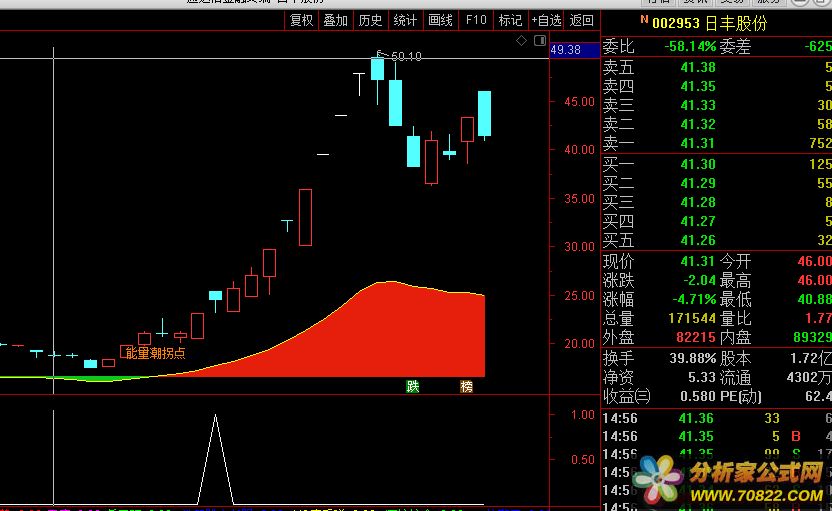Click the red B marker in the trade list
832x511 pixels.
pyautogui.click(x=795, y=436)
